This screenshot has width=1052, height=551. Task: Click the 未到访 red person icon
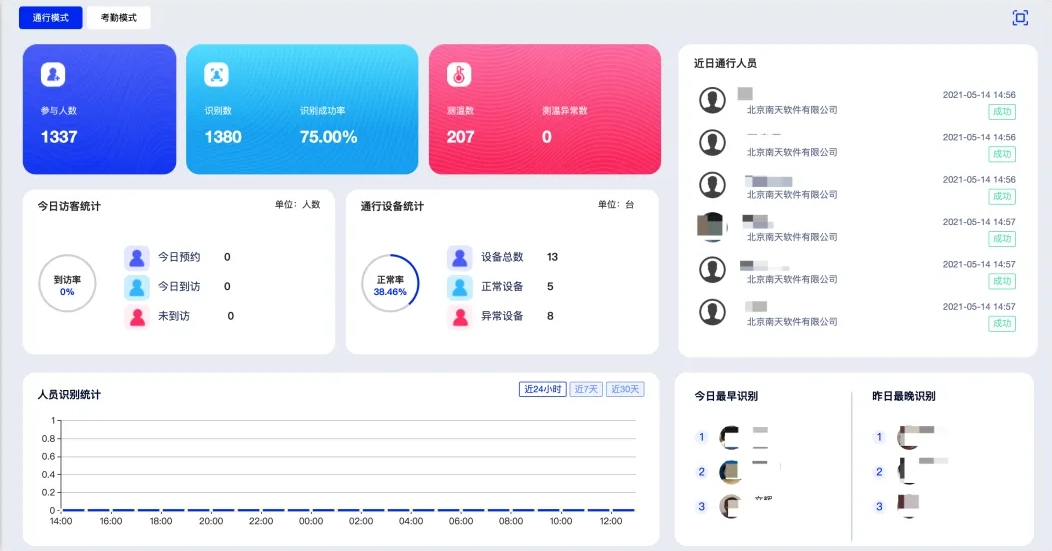(x=137, y=316)
